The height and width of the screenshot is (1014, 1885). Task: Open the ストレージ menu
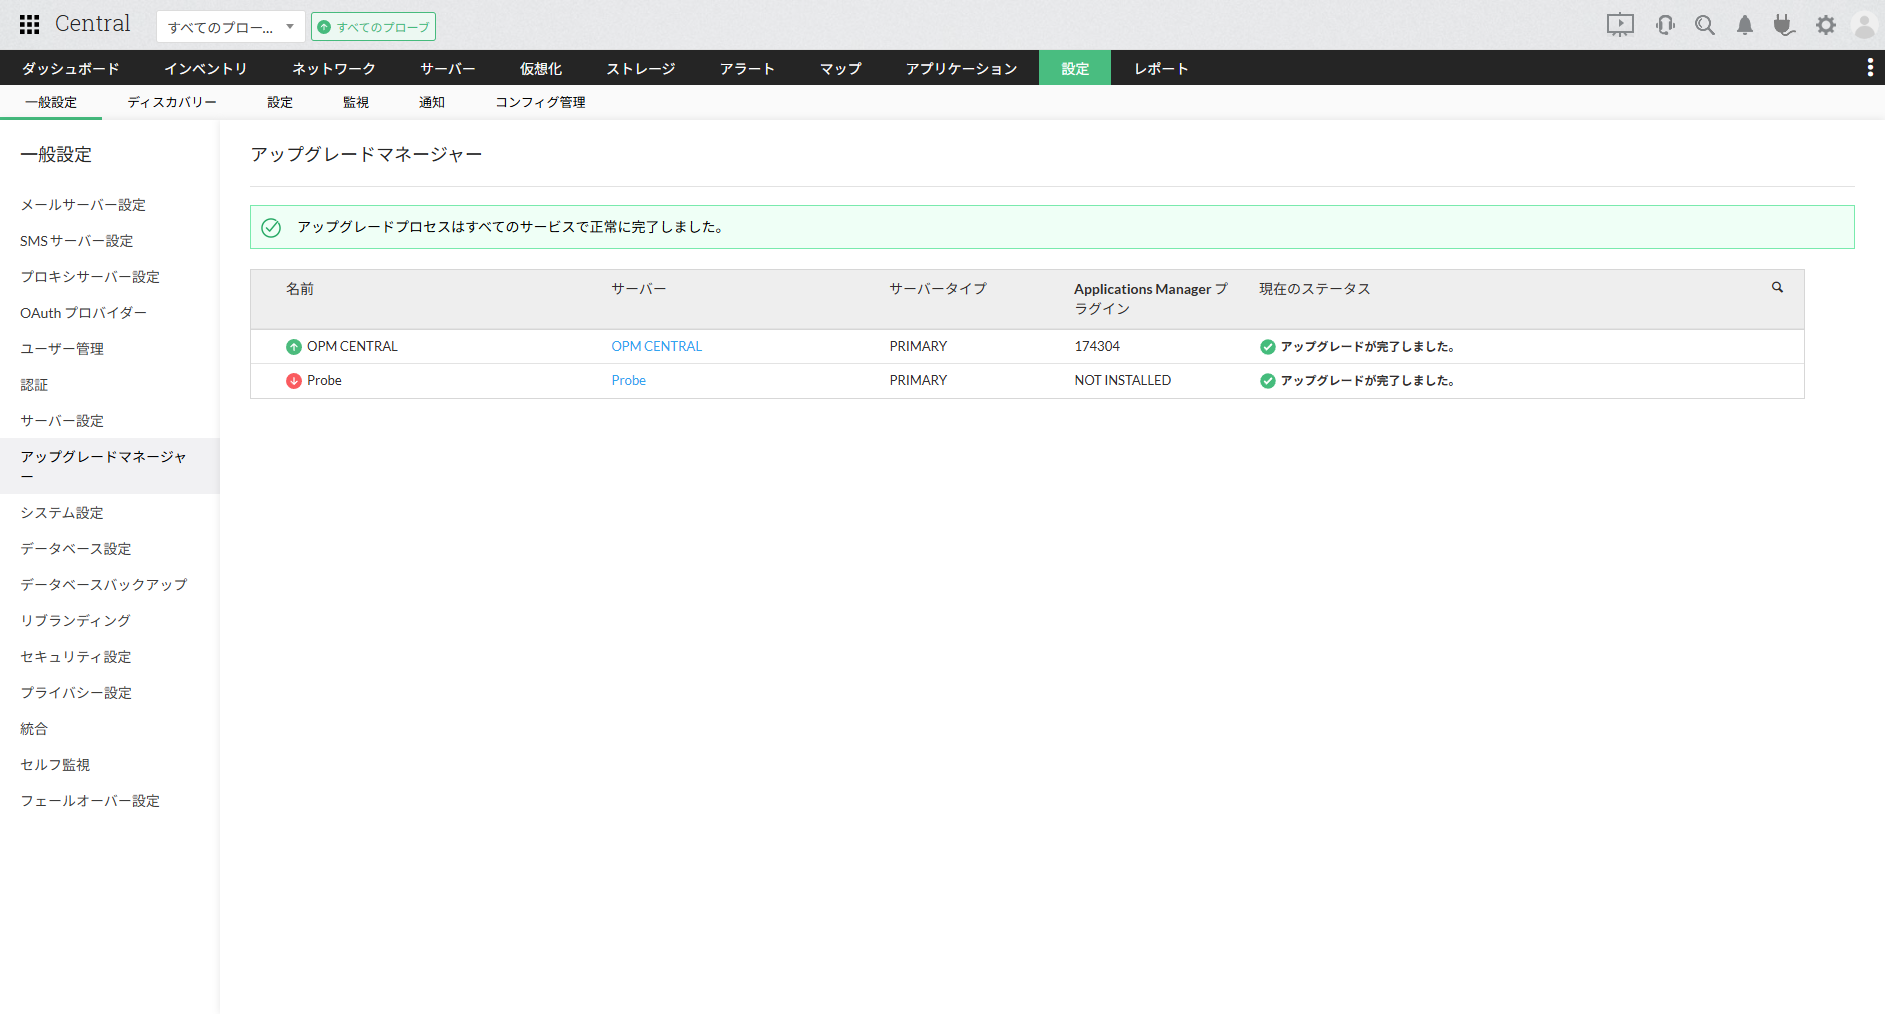(641, 68)
